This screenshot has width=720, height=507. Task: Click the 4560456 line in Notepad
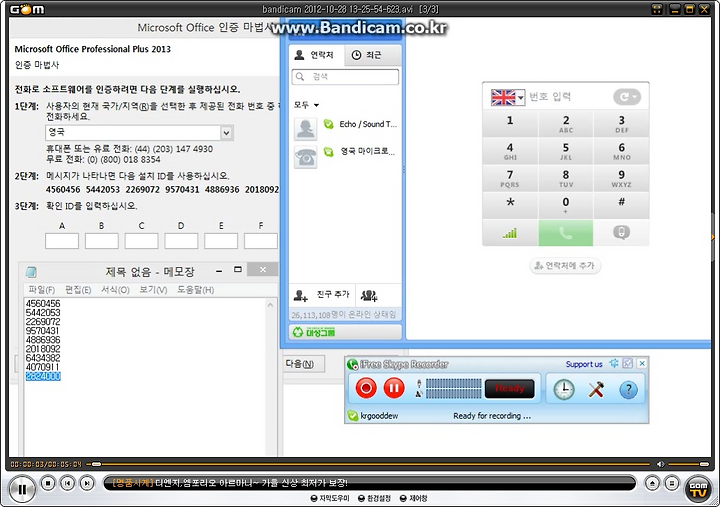pyautogui.click(x=43, y=304)
